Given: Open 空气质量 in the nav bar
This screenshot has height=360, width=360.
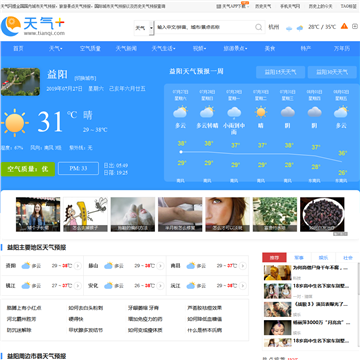Looking at the screenshot, I should pos(90,49).
